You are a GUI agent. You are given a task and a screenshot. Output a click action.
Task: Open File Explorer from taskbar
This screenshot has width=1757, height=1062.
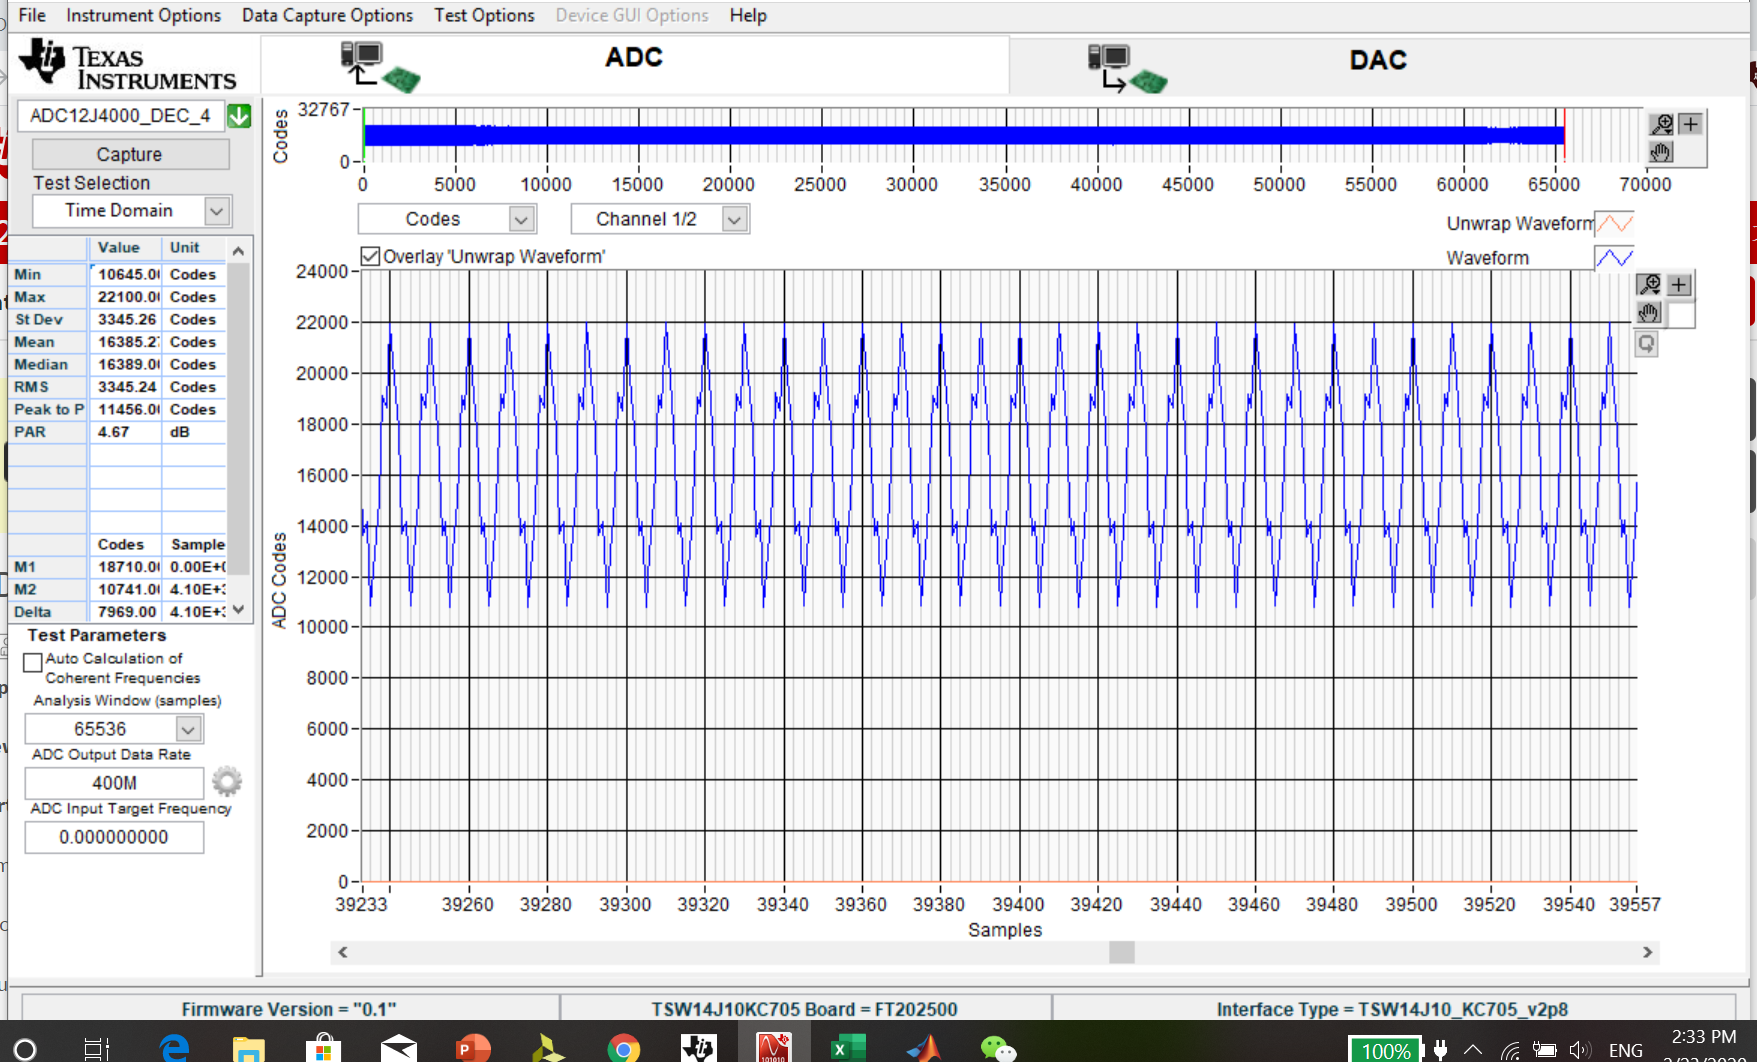pyautogui.click(x=248, y=1048)
